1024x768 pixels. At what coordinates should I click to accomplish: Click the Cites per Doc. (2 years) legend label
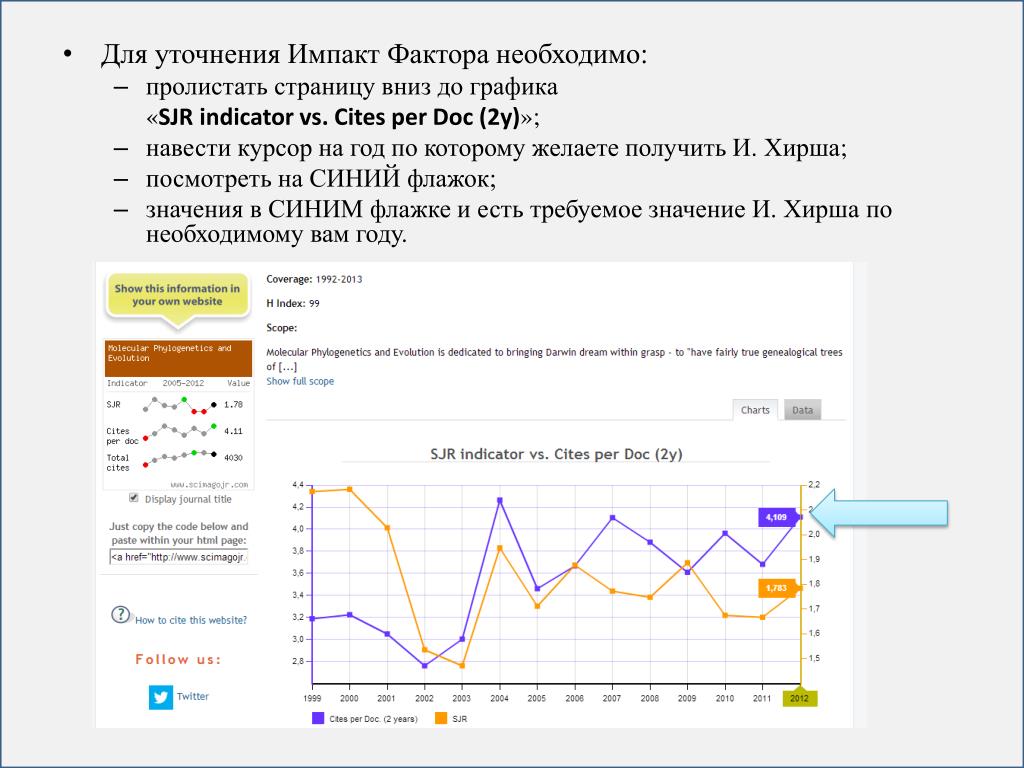pyautogui.click(x=373, y=719)
